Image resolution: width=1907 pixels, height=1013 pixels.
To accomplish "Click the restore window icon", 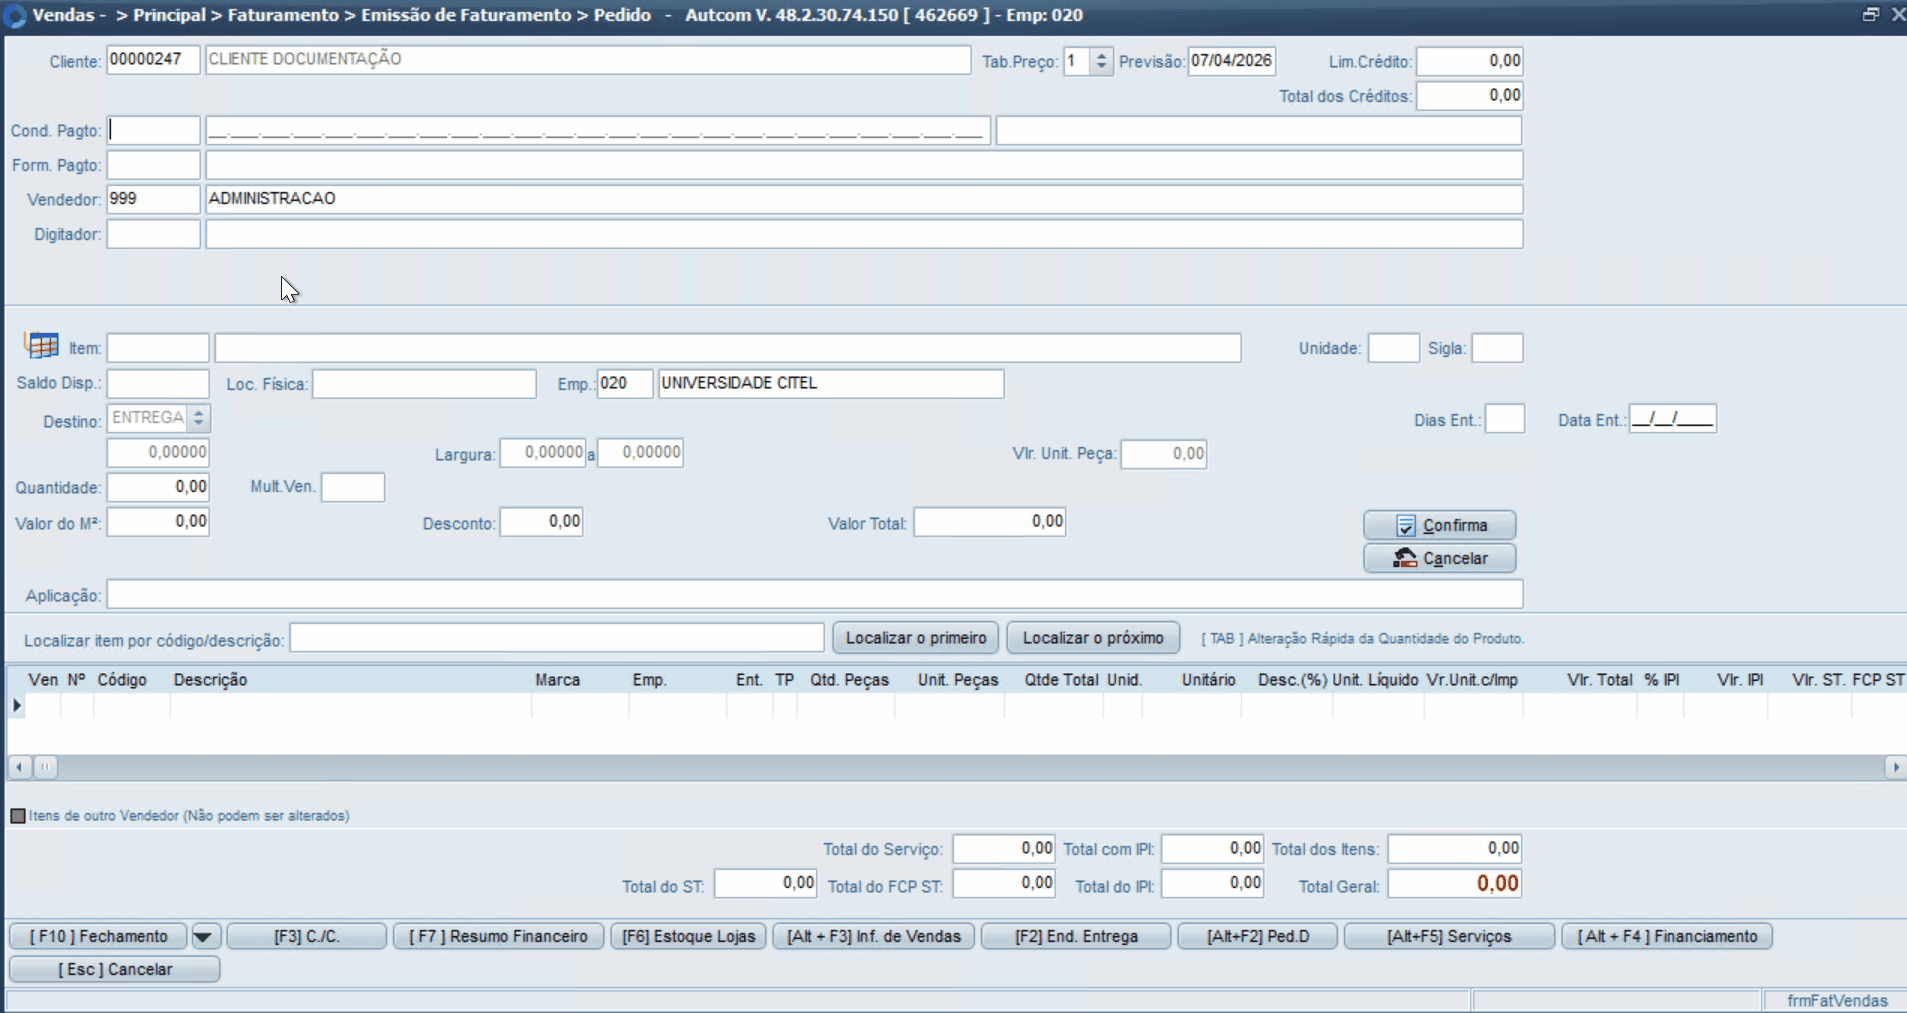I will pos(1870,15).
